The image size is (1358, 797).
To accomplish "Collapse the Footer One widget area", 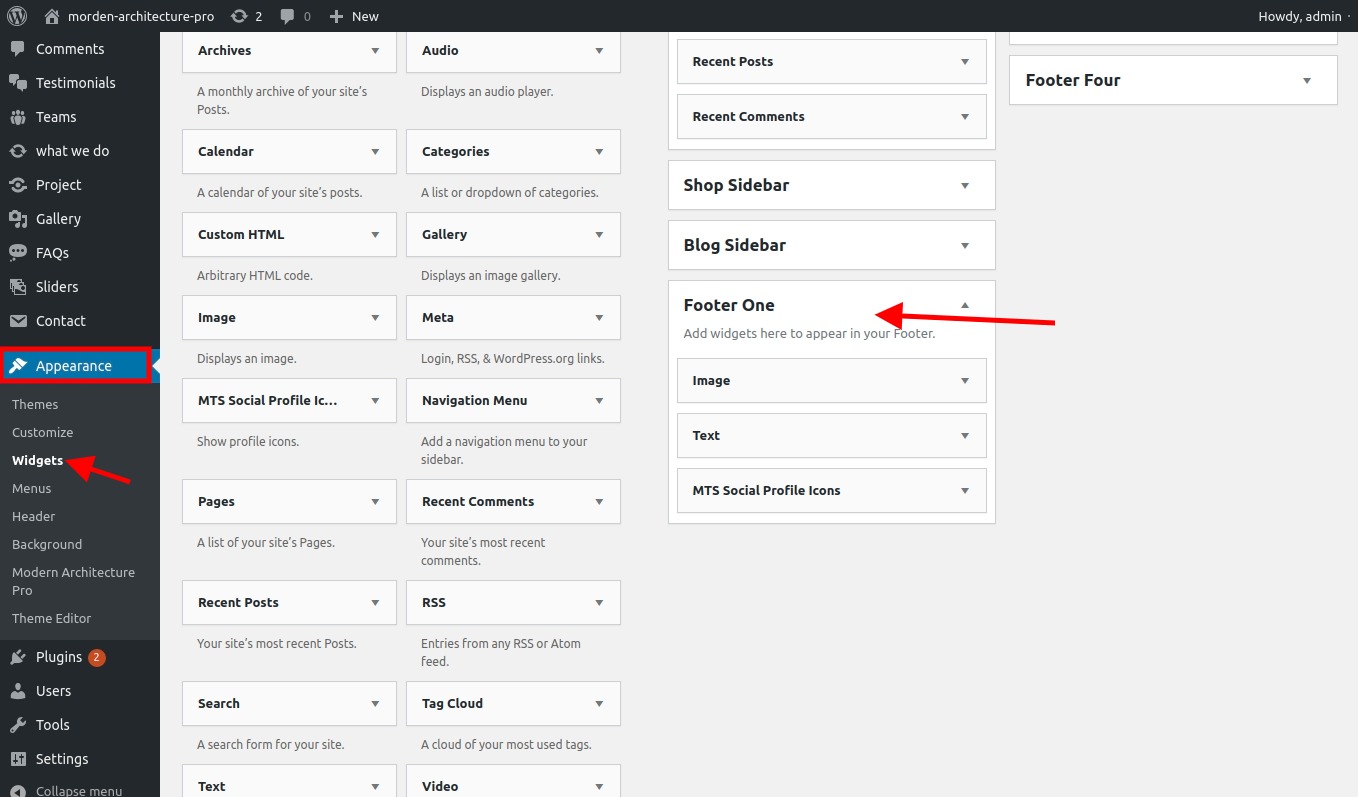I will click(964, 305).
